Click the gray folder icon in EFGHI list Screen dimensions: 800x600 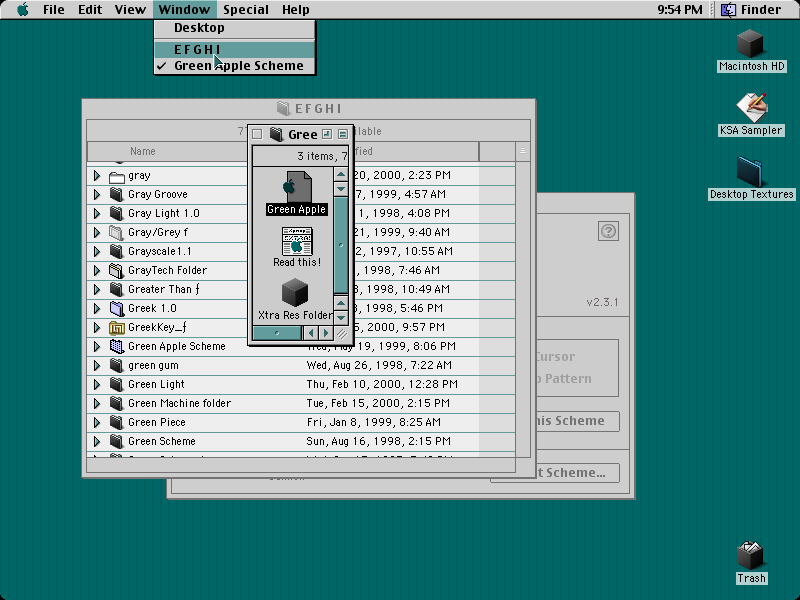coord(117,176)
